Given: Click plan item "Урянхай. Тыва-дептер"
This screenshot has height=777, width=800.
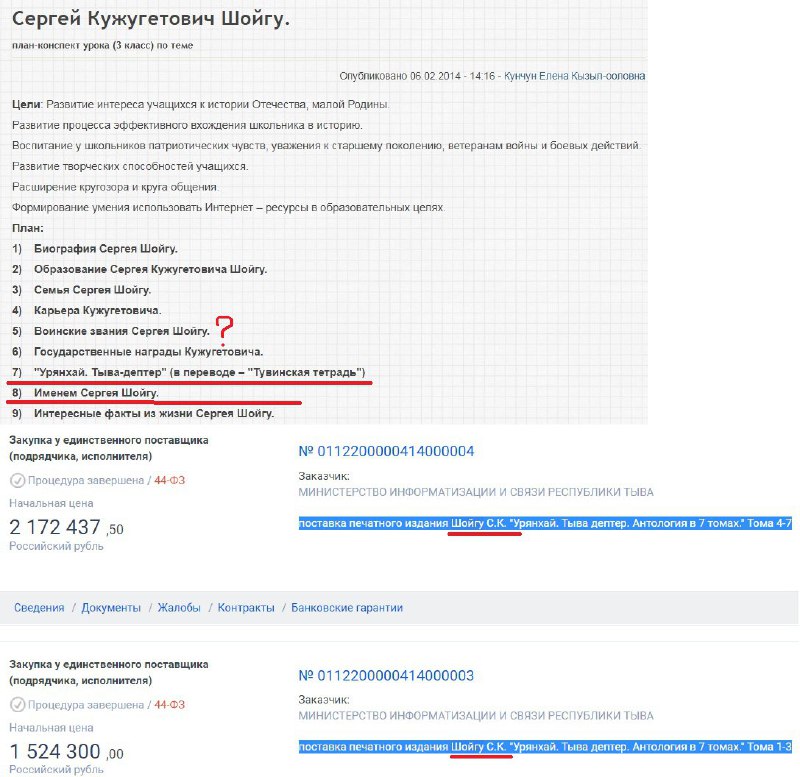Looking at the screenshot, I should click(199, 372).
